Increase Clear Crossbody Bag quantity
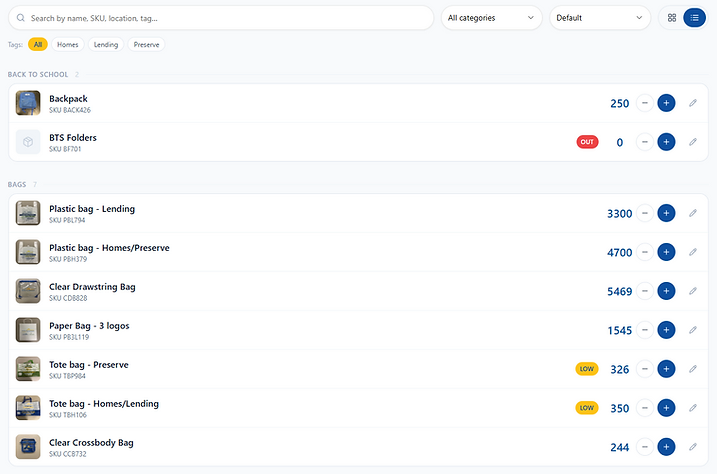 coord(666,447)
